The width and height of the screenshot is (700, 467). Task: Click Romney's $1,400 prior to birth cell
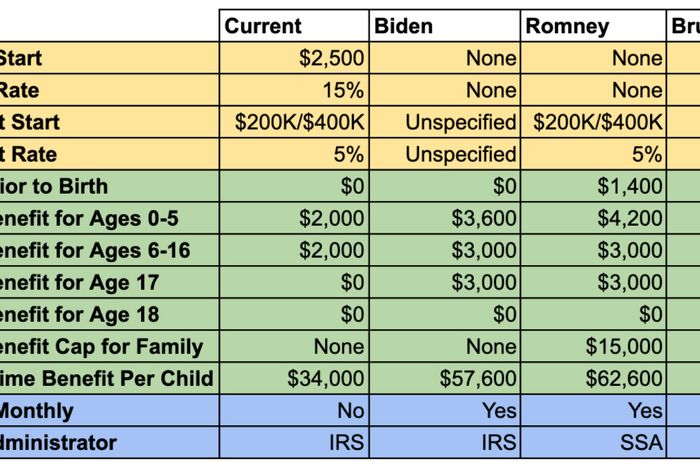click(x=593, y=186)
